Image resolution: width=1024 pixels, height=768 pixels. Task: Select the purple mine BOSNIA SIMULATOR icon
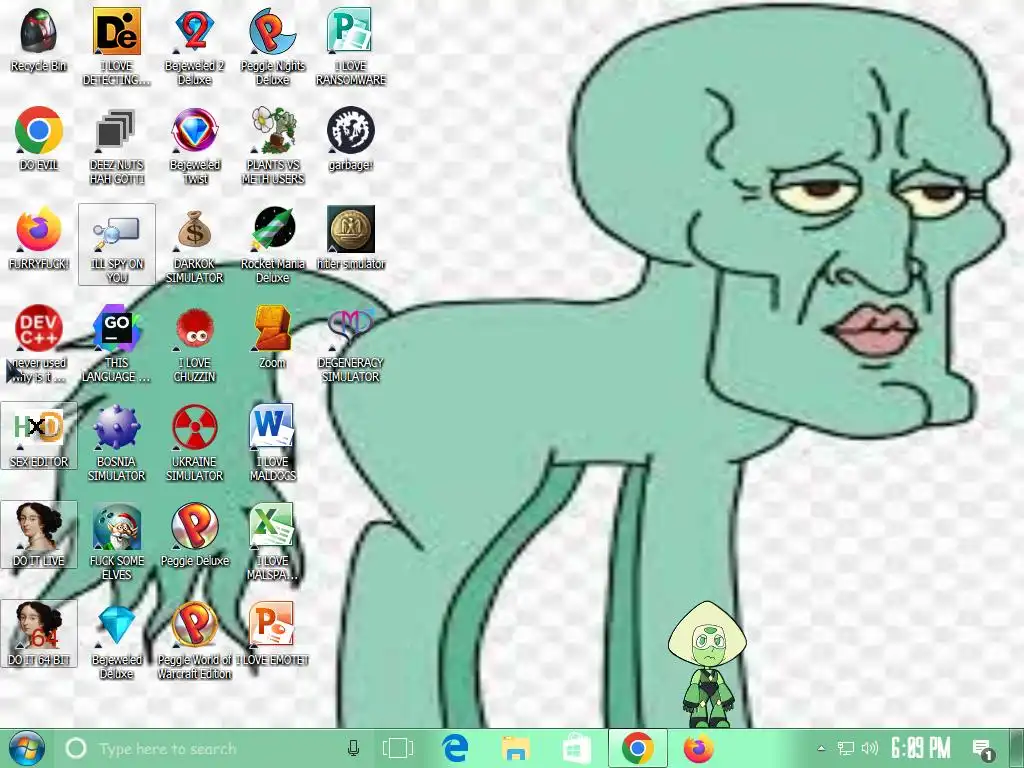116,428
